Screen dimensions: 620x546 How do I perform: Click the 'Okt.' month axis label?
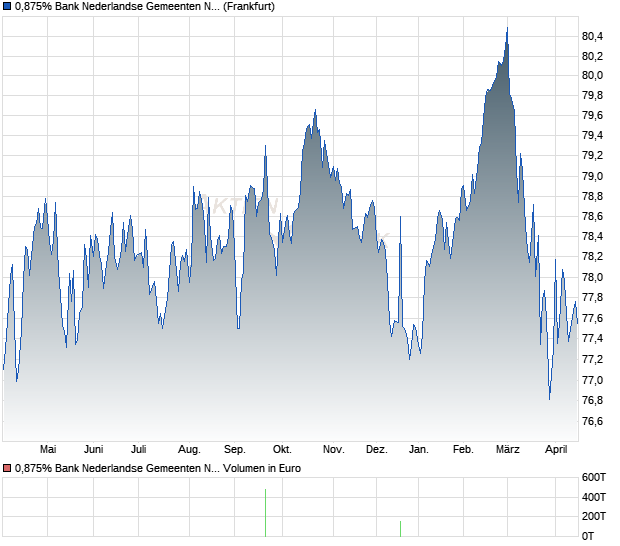pyautogui.click(x=282, y=450)
